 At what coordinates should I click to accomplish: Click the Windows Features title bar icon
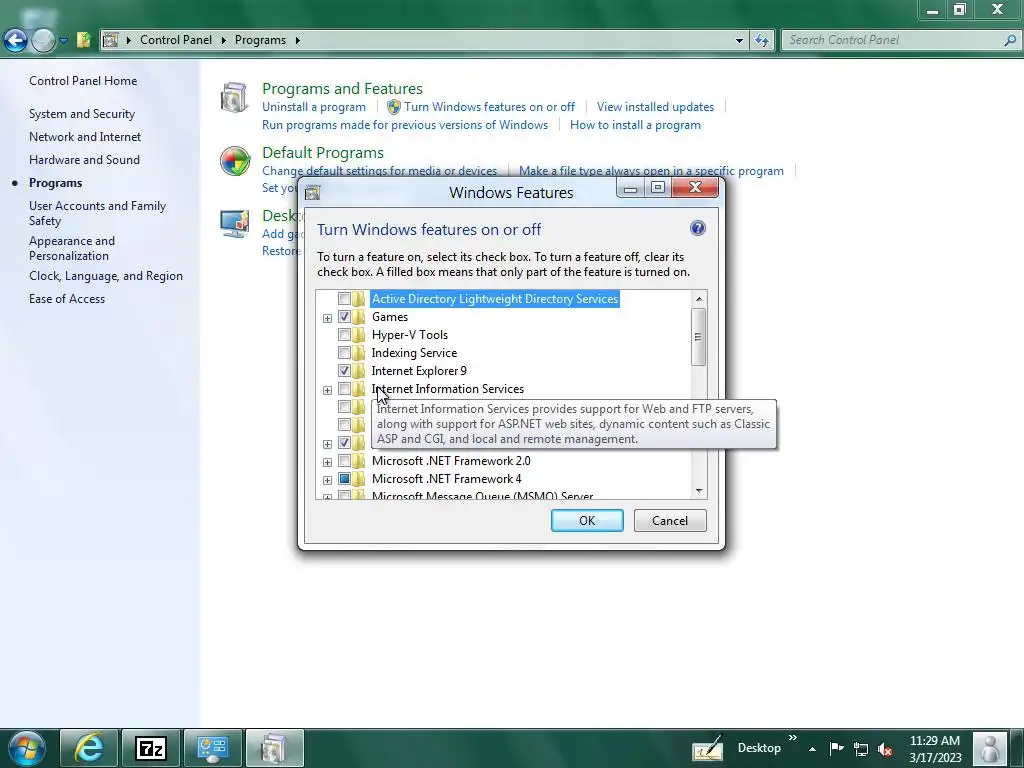[313, 193]
